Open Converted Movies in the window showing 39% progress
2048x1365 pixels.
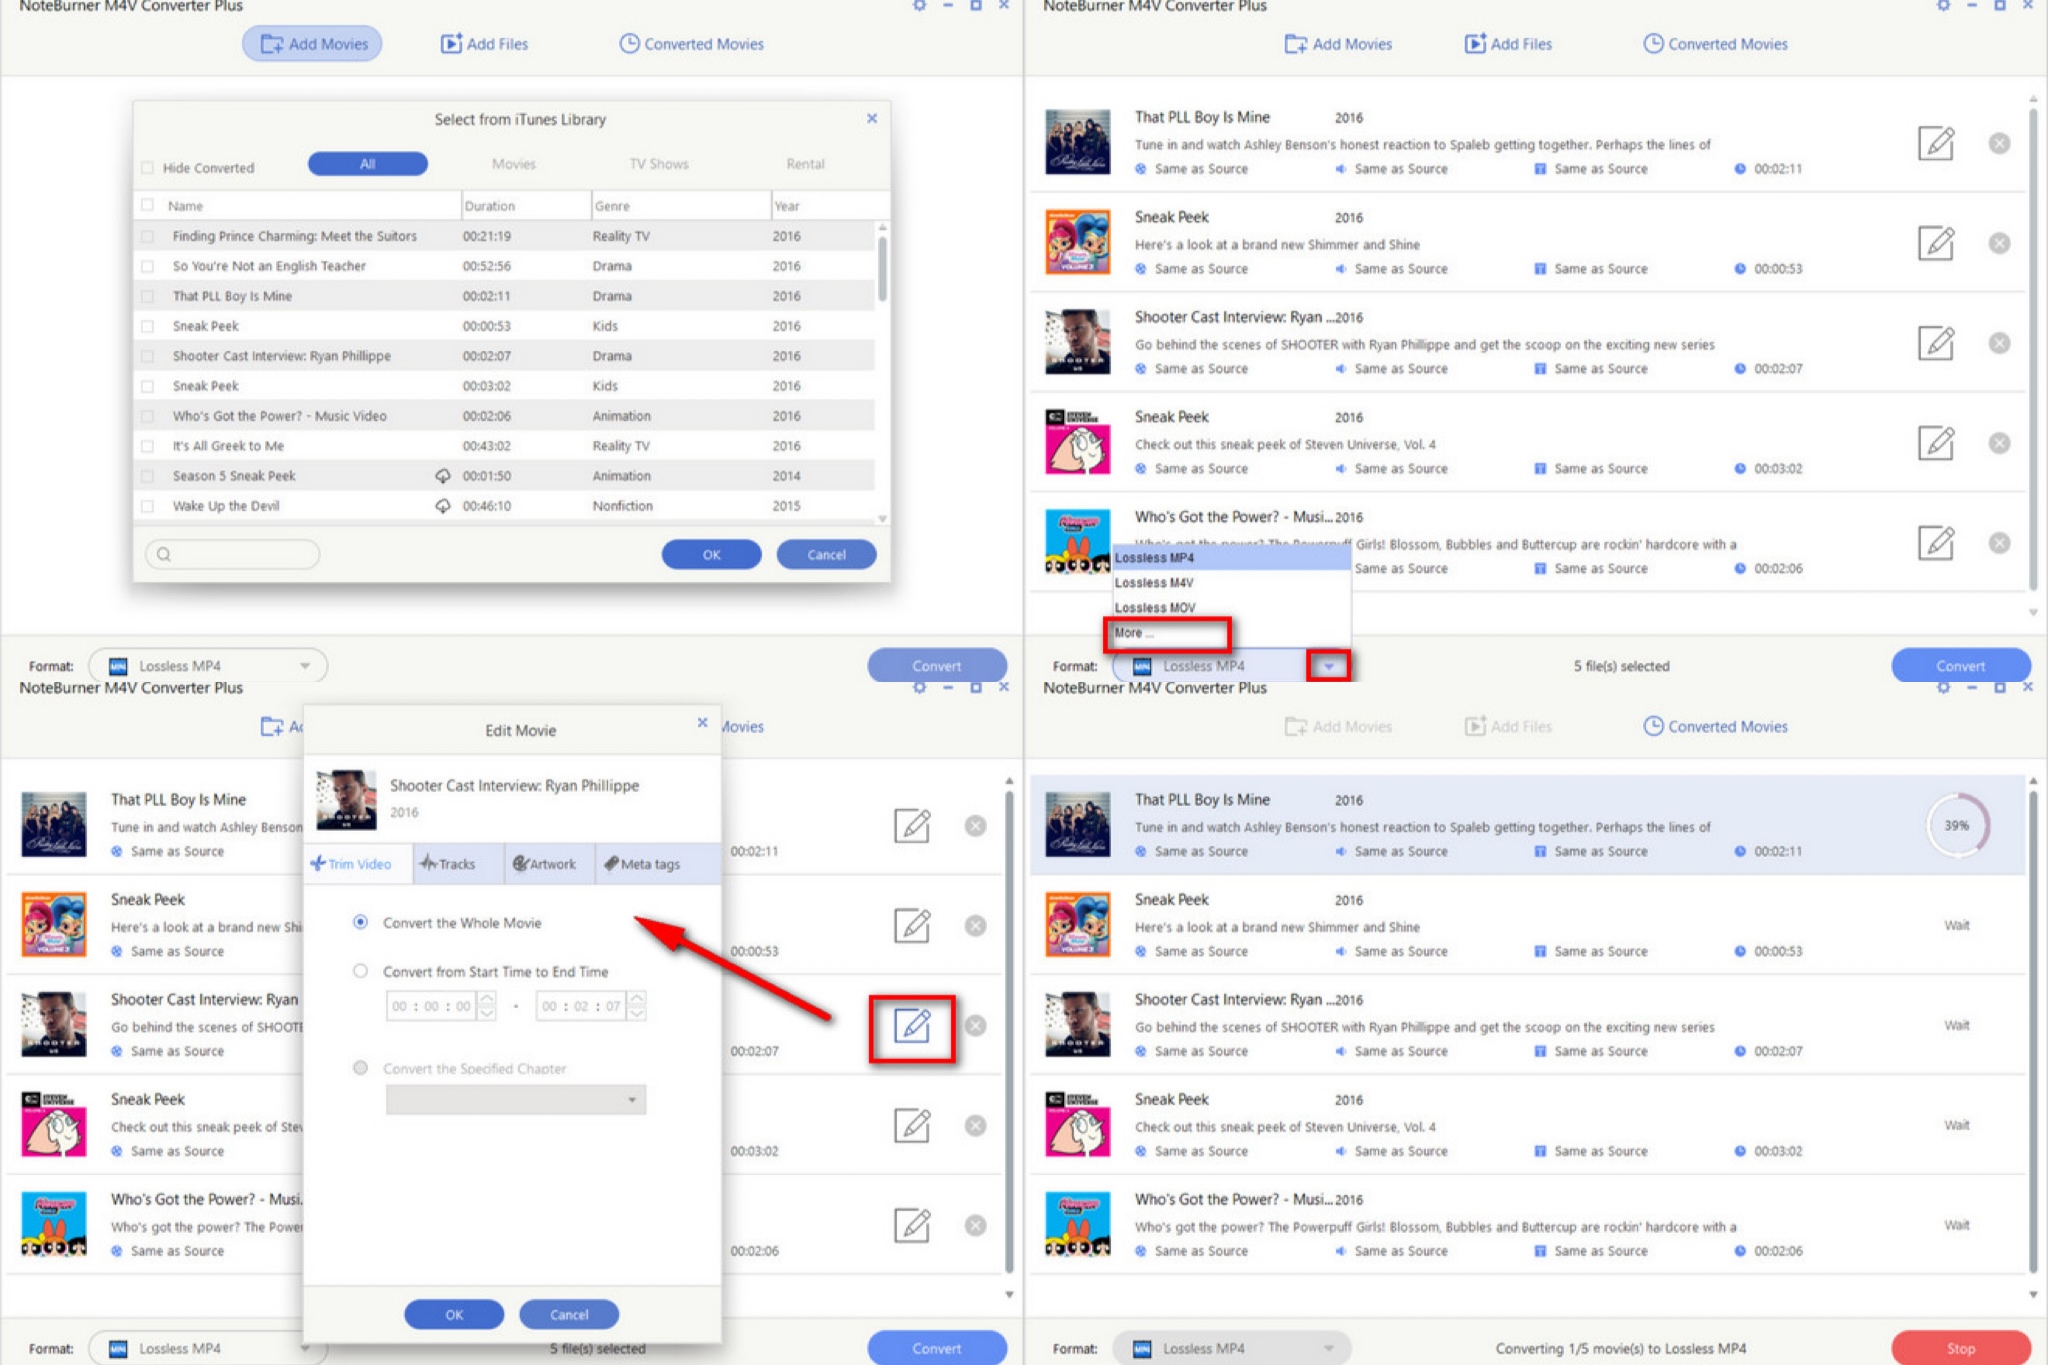point(1715,726)
